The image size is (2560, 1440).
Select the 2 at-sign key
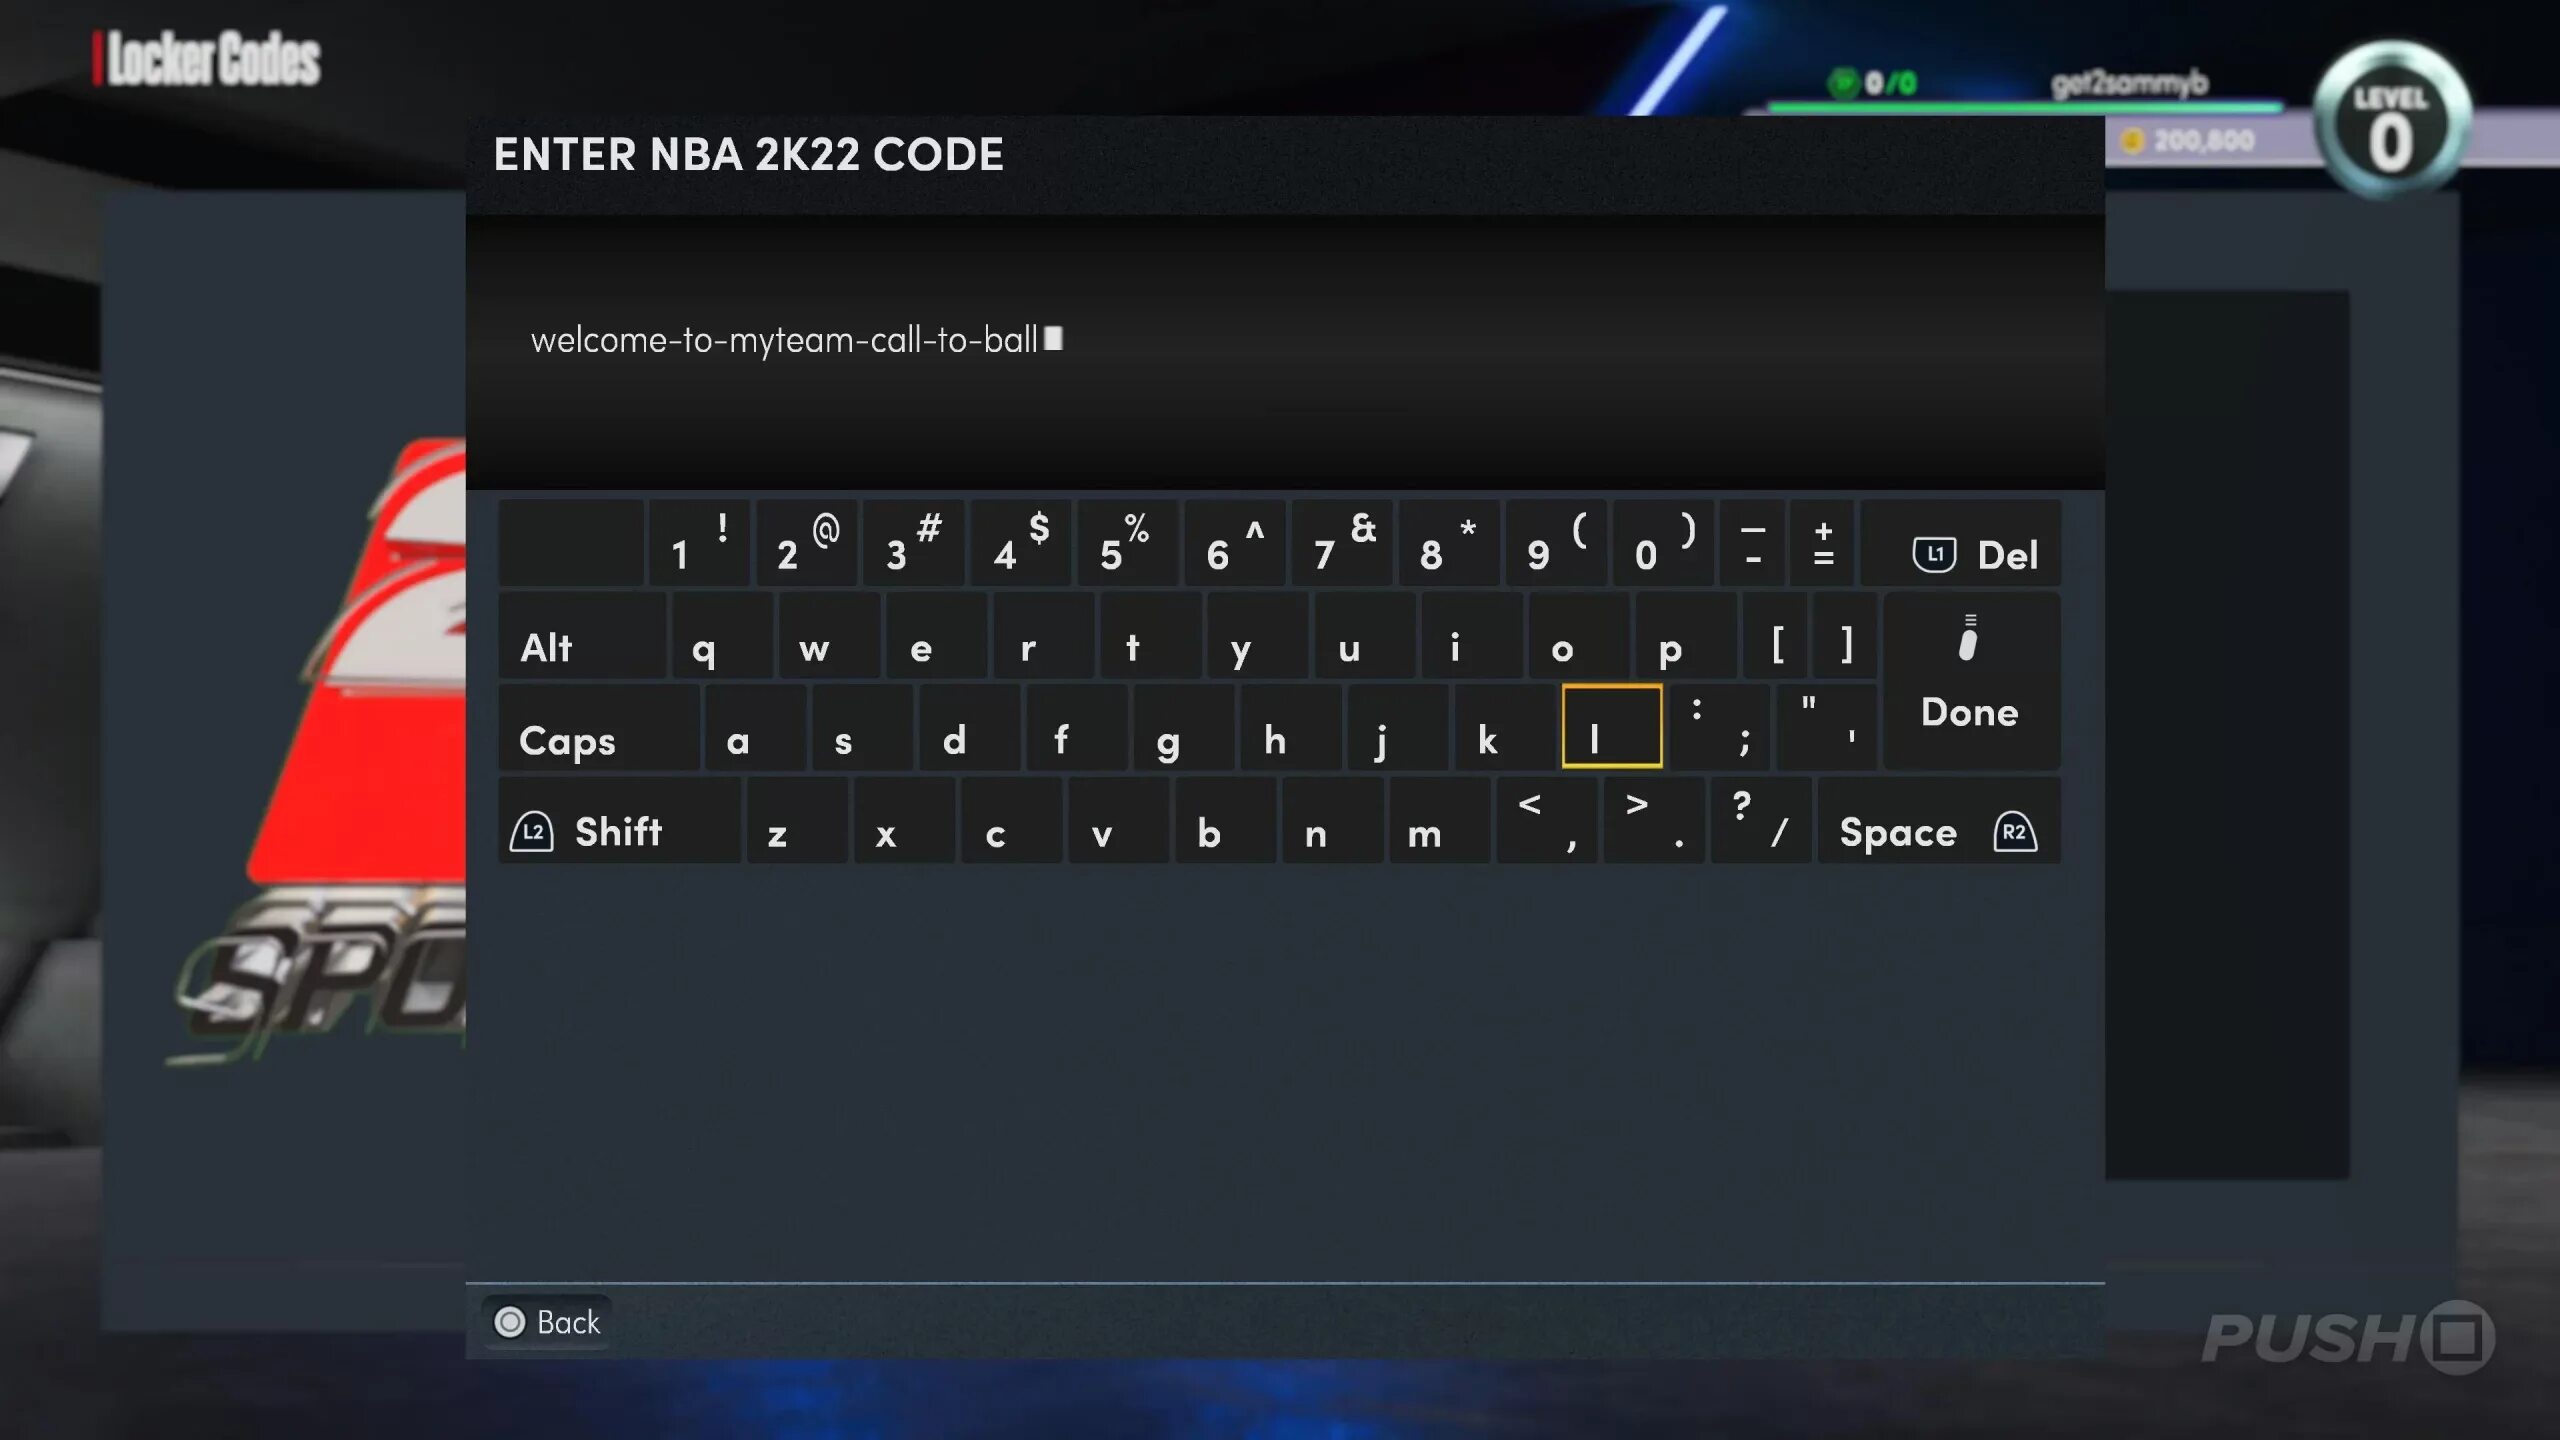coord(806,543)
